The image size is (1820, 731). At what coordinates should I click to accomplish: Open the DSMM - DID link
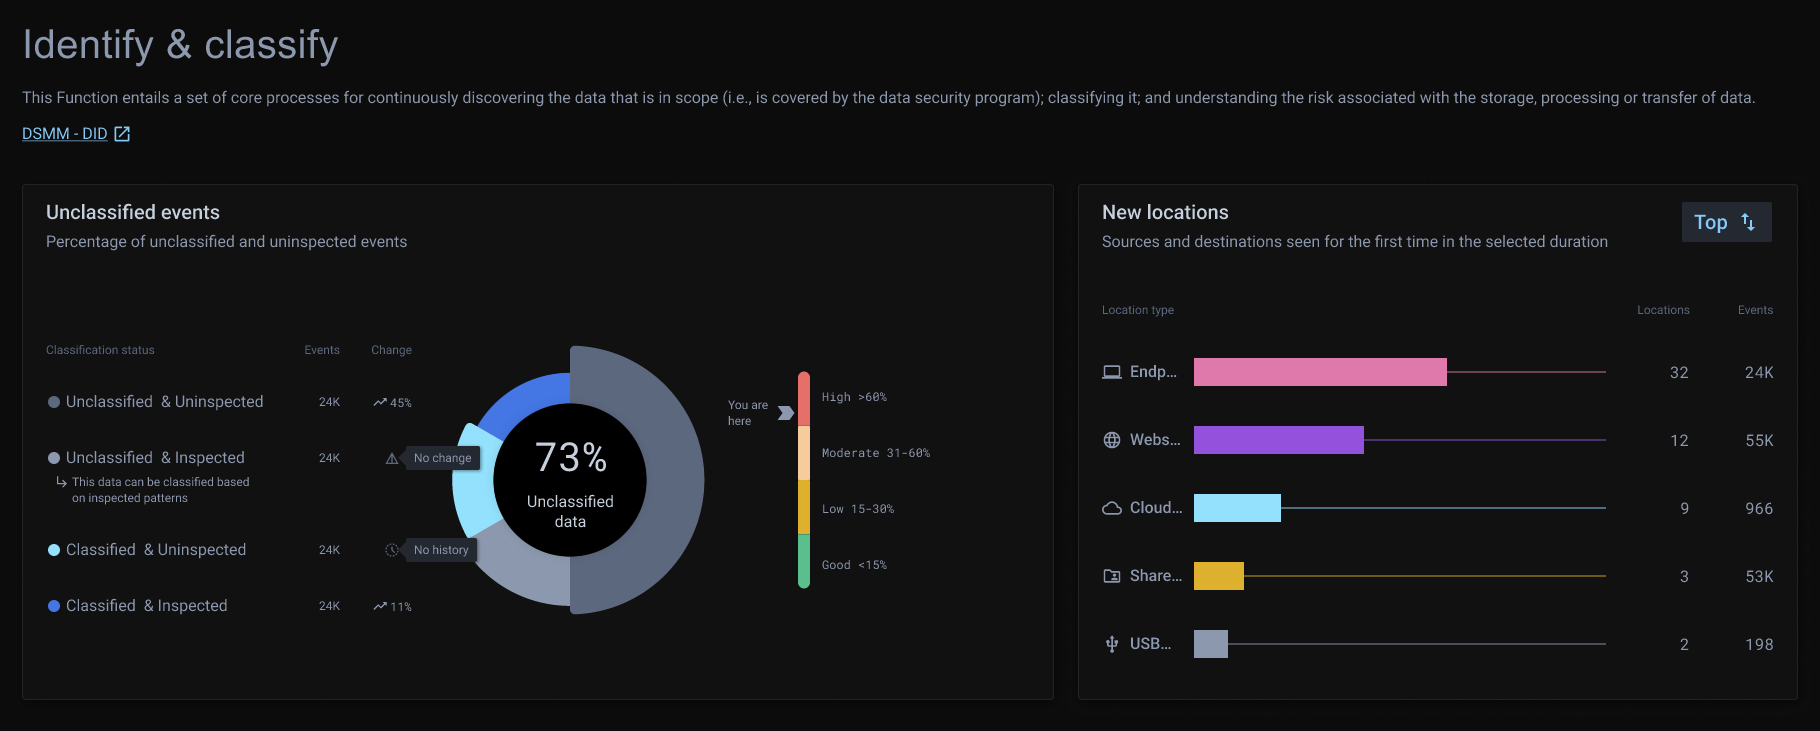pos(65,134)
